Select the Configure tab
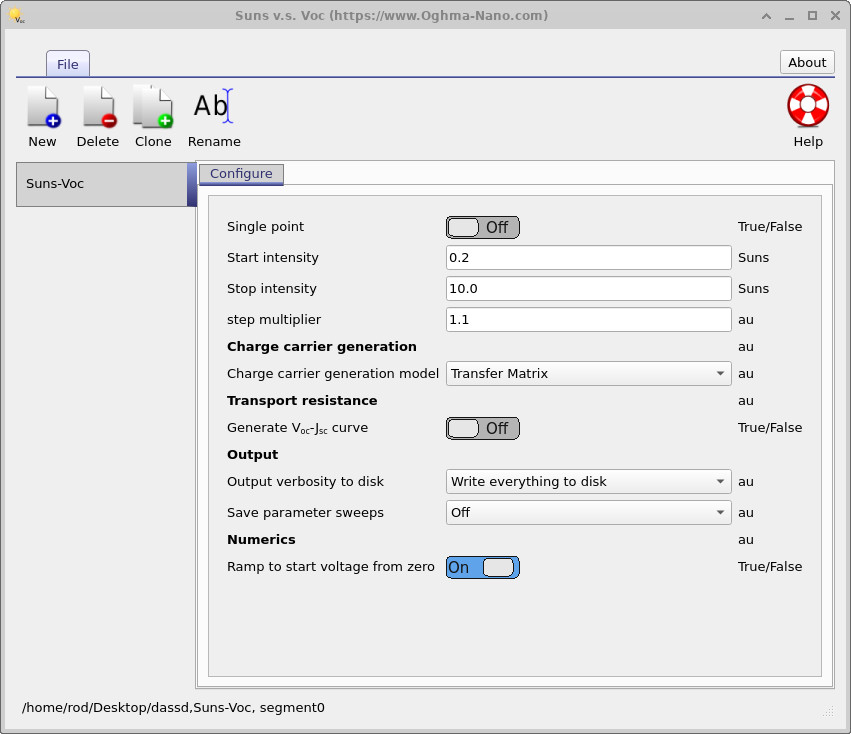 point(241,173)
